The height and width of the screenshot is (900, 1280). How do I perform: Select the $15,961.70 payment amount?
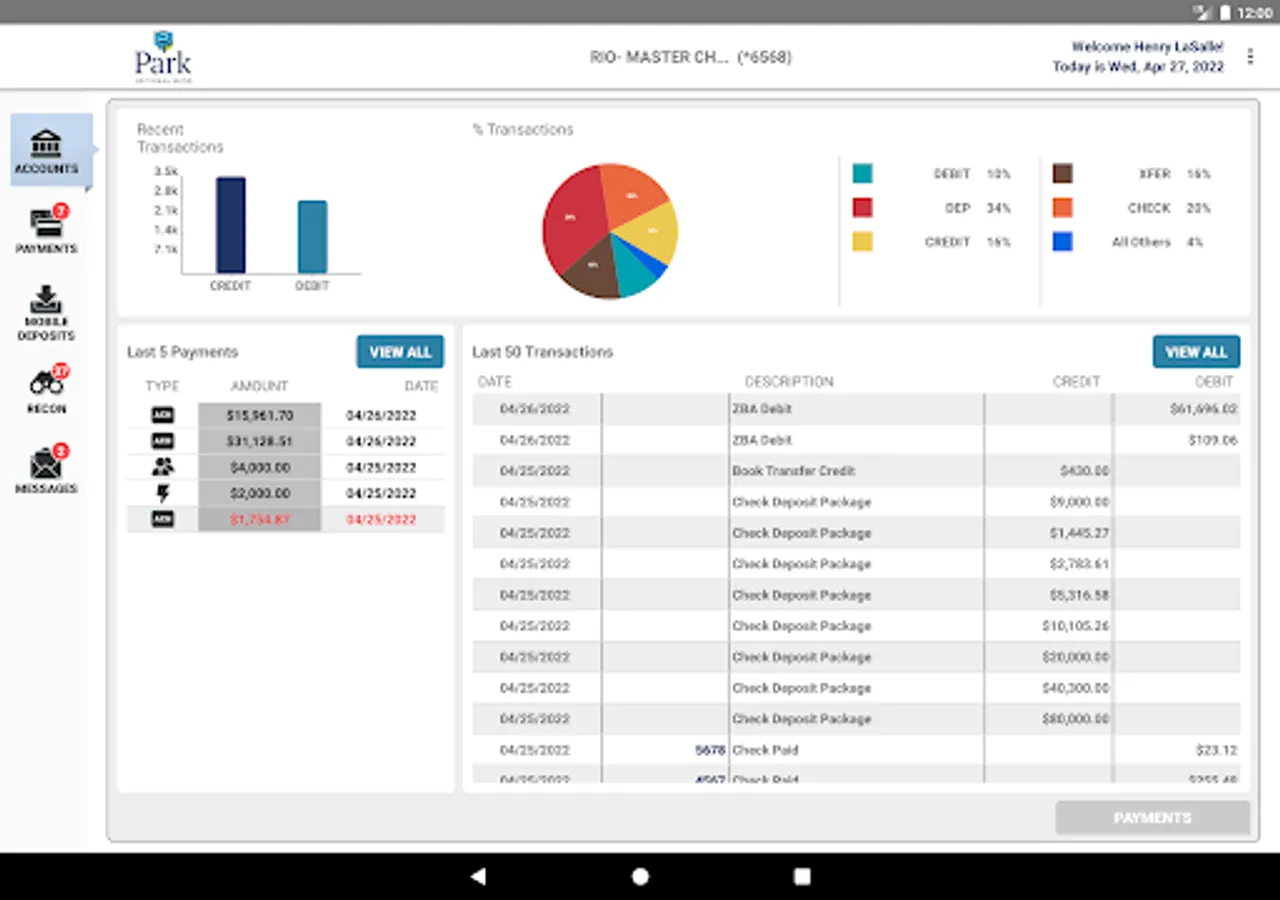click(260, 415)
